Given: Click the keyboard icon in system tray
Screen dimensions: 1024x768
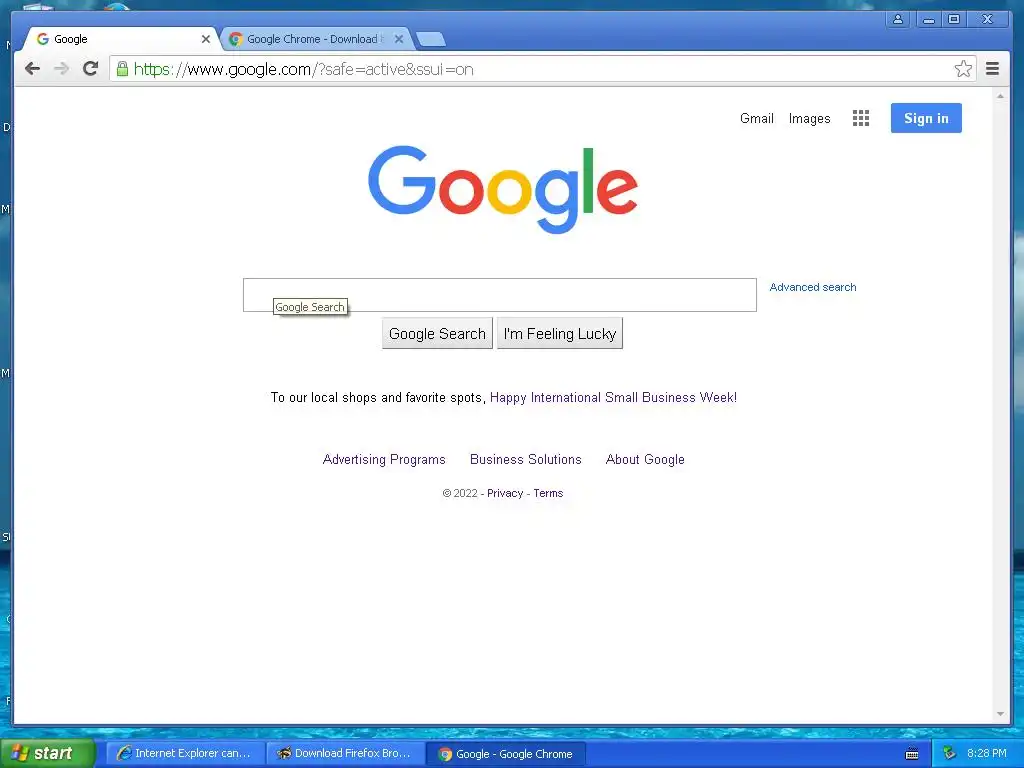Looking at the screenshot, I should (x=912, y=754).
